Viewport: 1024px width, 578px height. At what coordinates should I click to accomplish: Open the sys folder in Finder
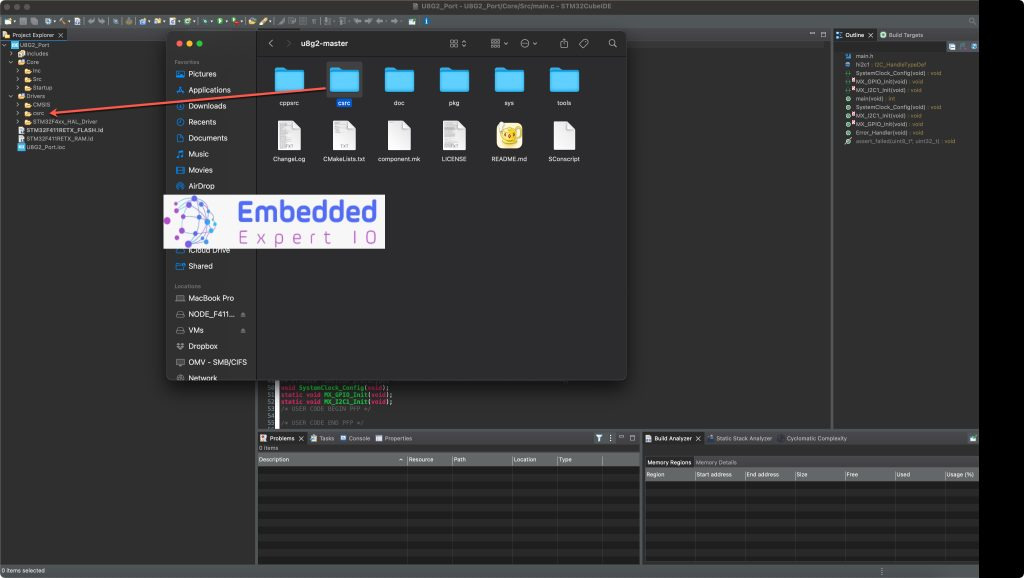(x=509, y=86)
